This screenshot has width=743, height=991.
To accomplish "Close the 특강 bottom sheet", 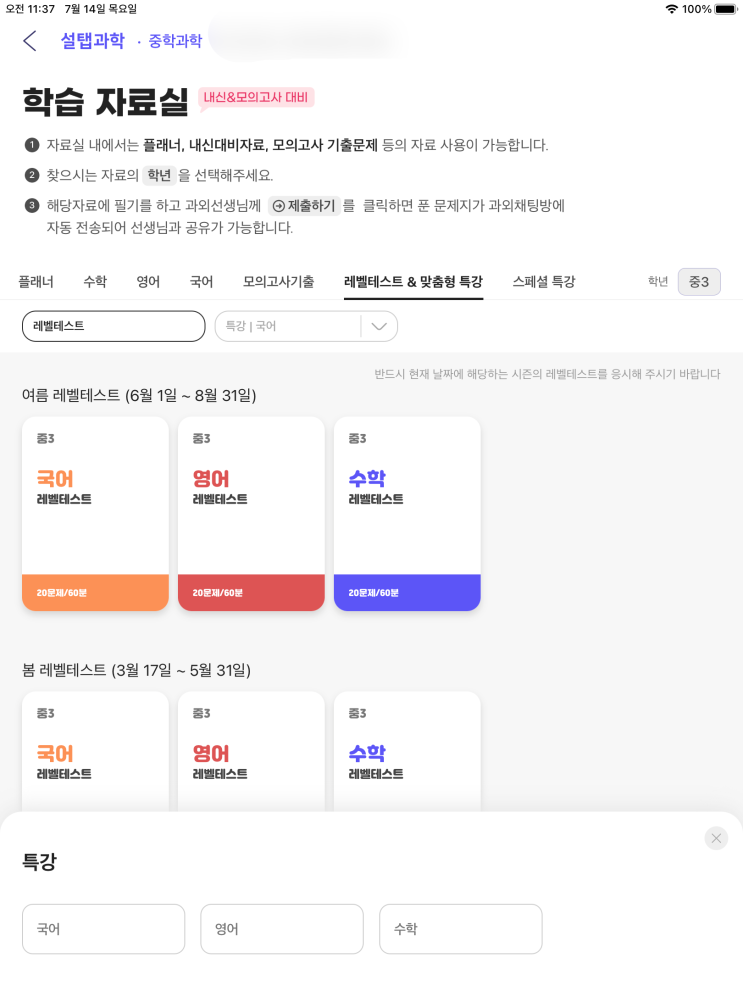I will coord(716,838).
